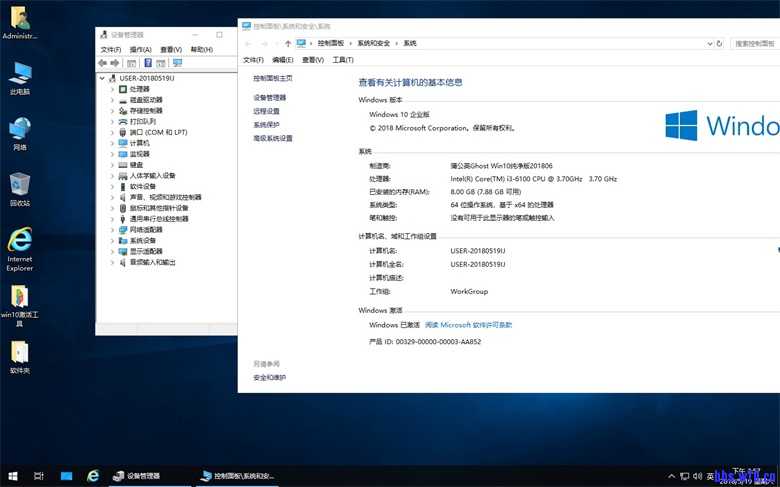Click the back arrow in Device Manager toolbar
780x487 pixels.
click(103, 62)
